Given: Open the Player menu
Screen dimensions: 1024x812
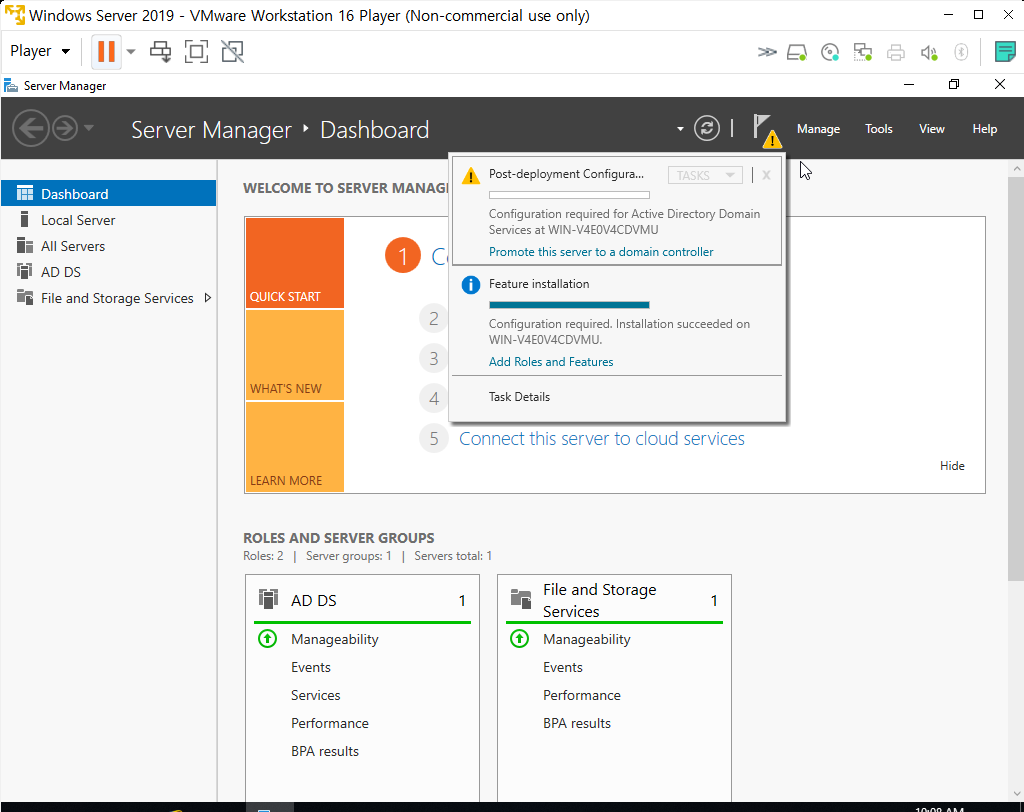Looking at the screenshot, I should (40, 51).
